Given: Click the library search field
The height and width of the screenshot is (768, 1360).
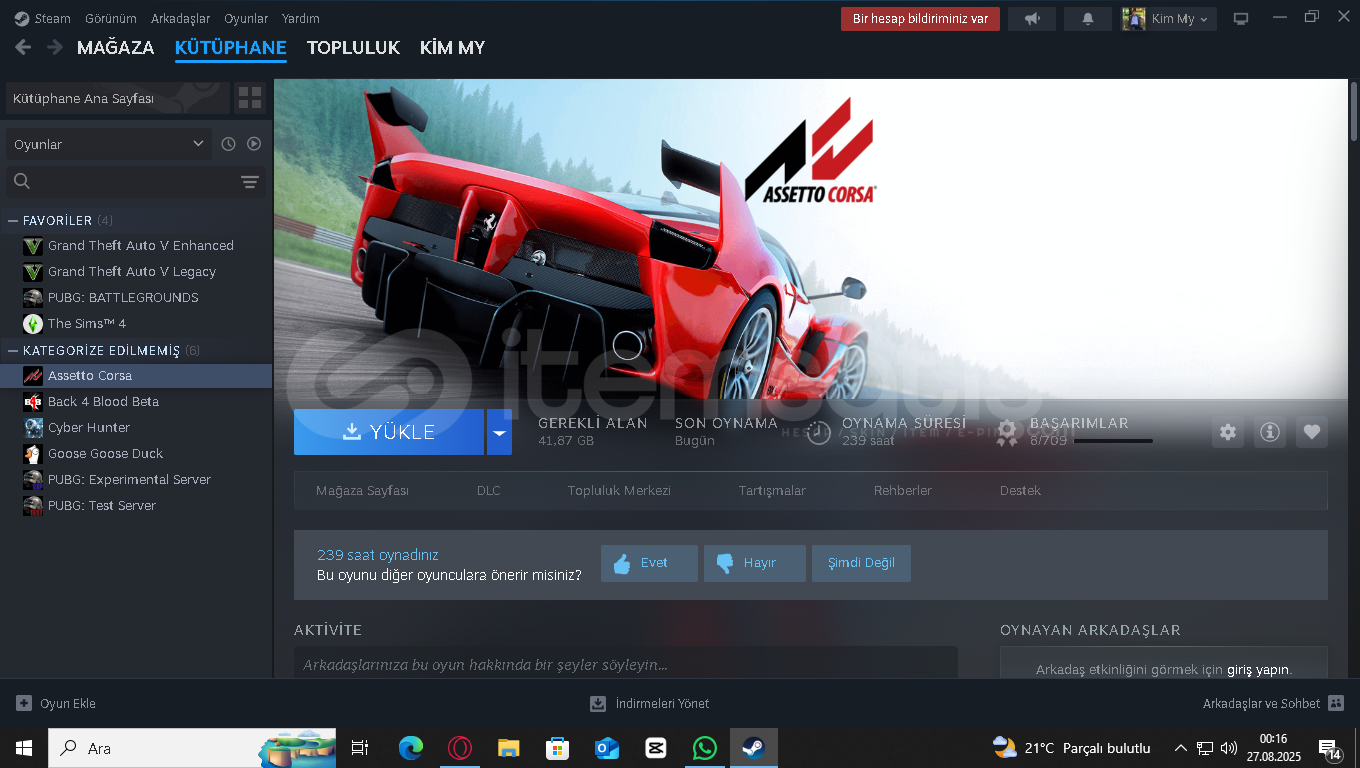Looking at the screenshot, I should coord(120,181).
